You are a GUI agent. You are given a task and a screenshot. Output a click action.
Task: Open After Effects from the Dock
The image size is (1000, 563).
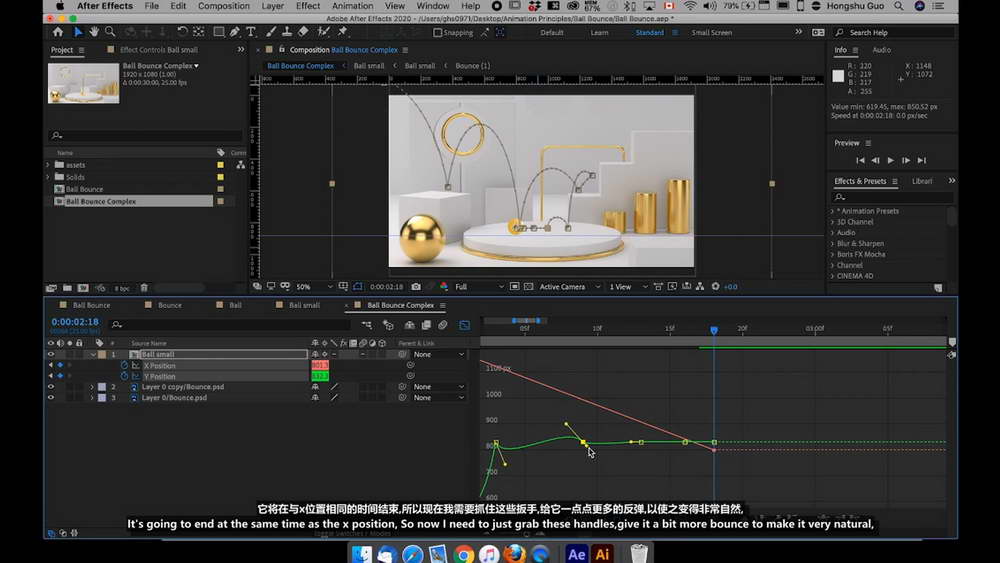tap(577, 553)
